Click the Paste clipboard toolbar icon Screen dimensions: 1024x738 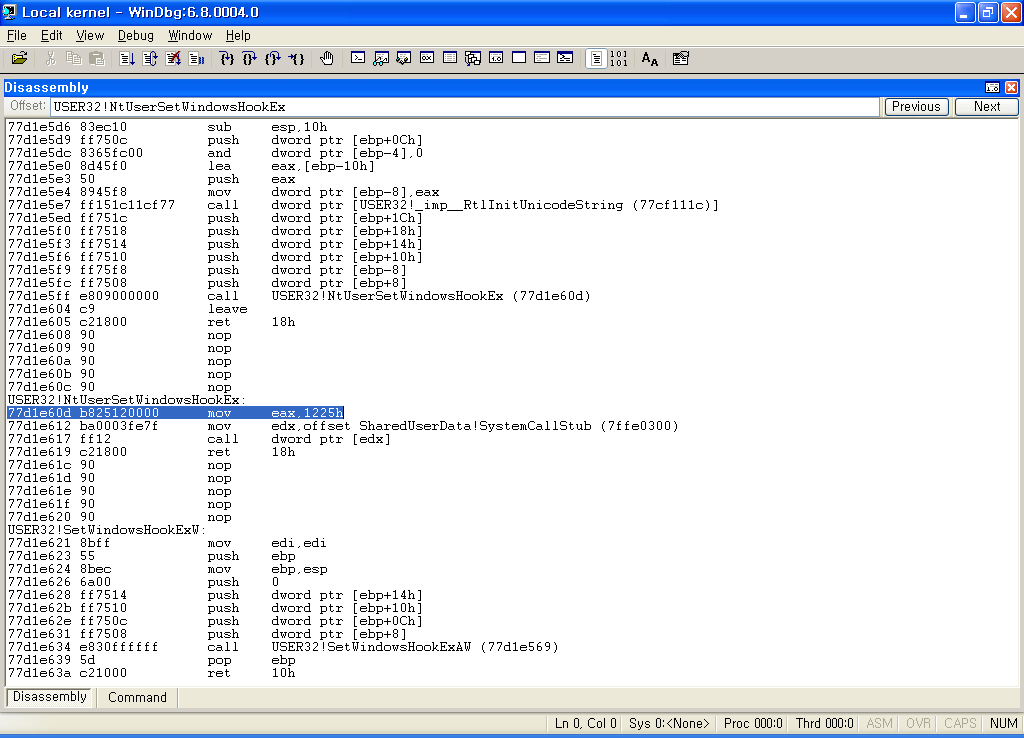click(x=97, y=59)
